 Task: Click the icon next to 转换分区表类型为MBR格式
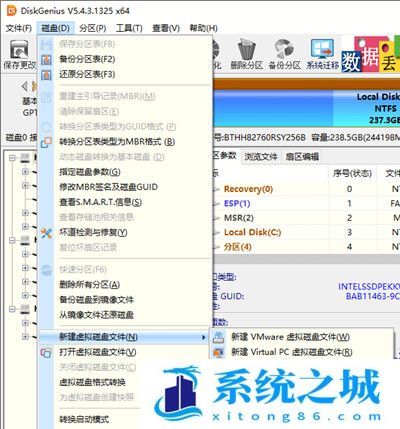(46, 142)
